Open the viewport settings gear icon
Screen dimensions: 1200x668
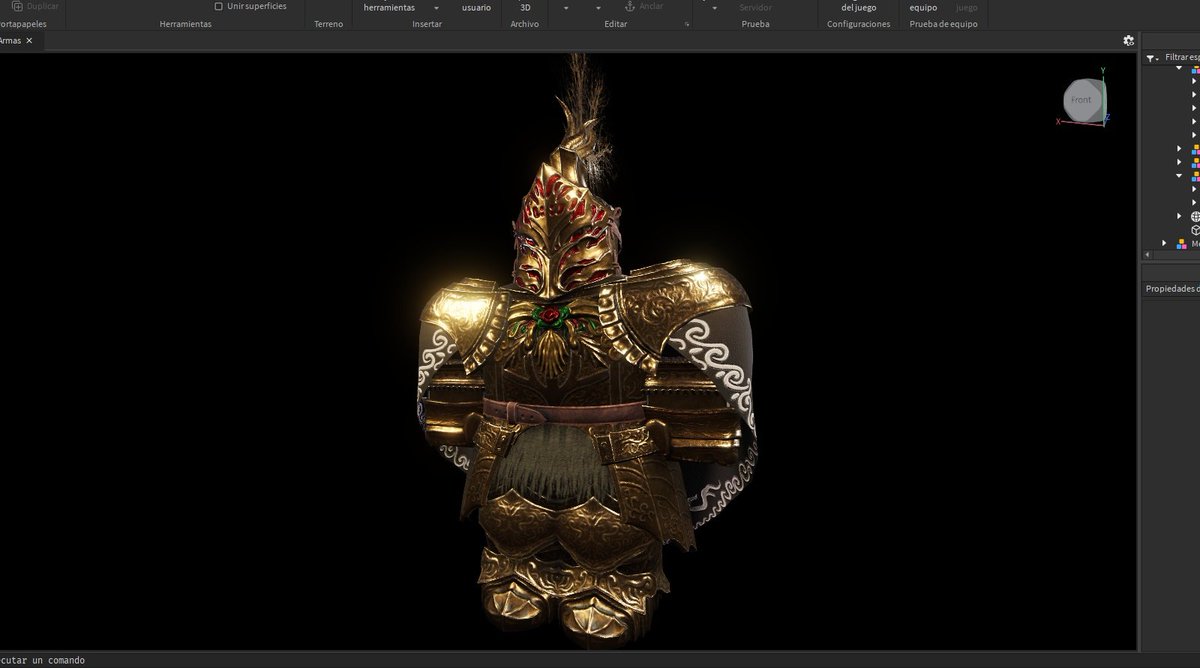point(1128,41)
